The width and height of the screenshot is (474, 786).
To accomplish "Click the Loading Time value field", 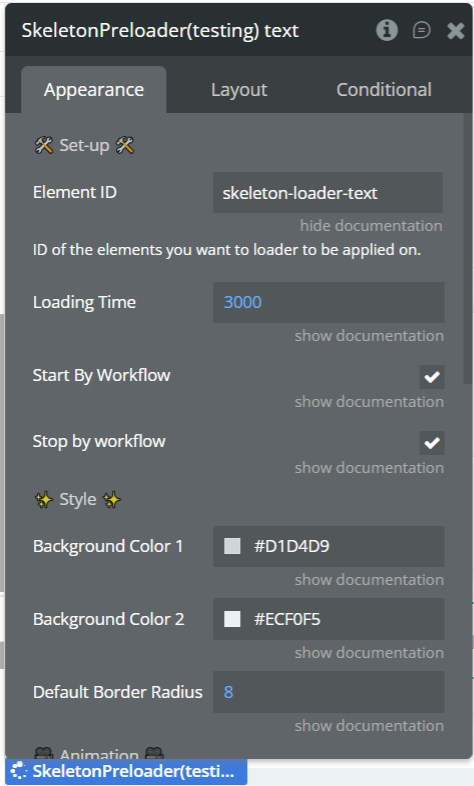I will (329, 302).
